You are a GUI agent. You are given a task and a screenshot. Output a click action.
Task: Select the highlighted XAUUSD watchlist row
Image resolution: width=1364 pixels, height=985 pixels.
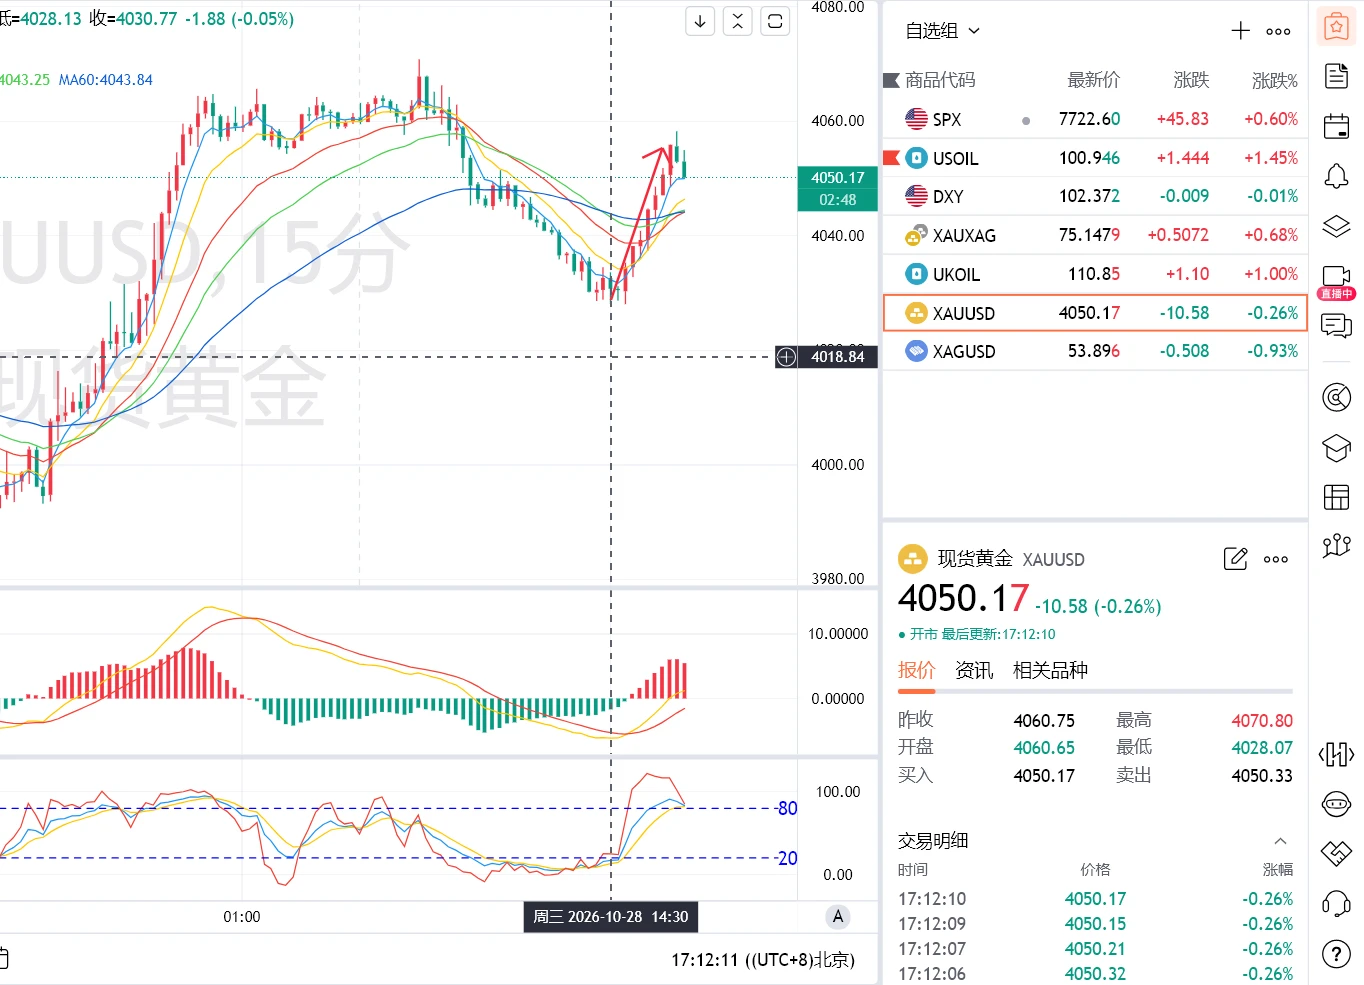pyautogui.click(x=1095, y=313)
